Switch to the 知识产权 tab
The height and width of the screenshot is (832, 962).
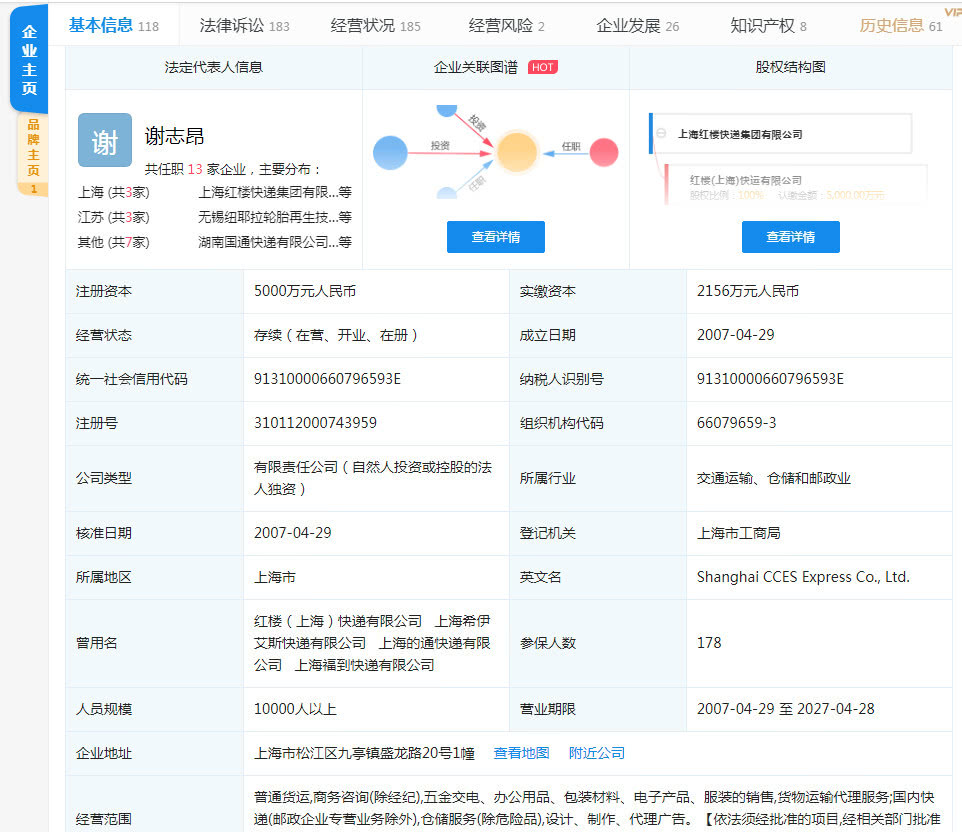(768, 26)
